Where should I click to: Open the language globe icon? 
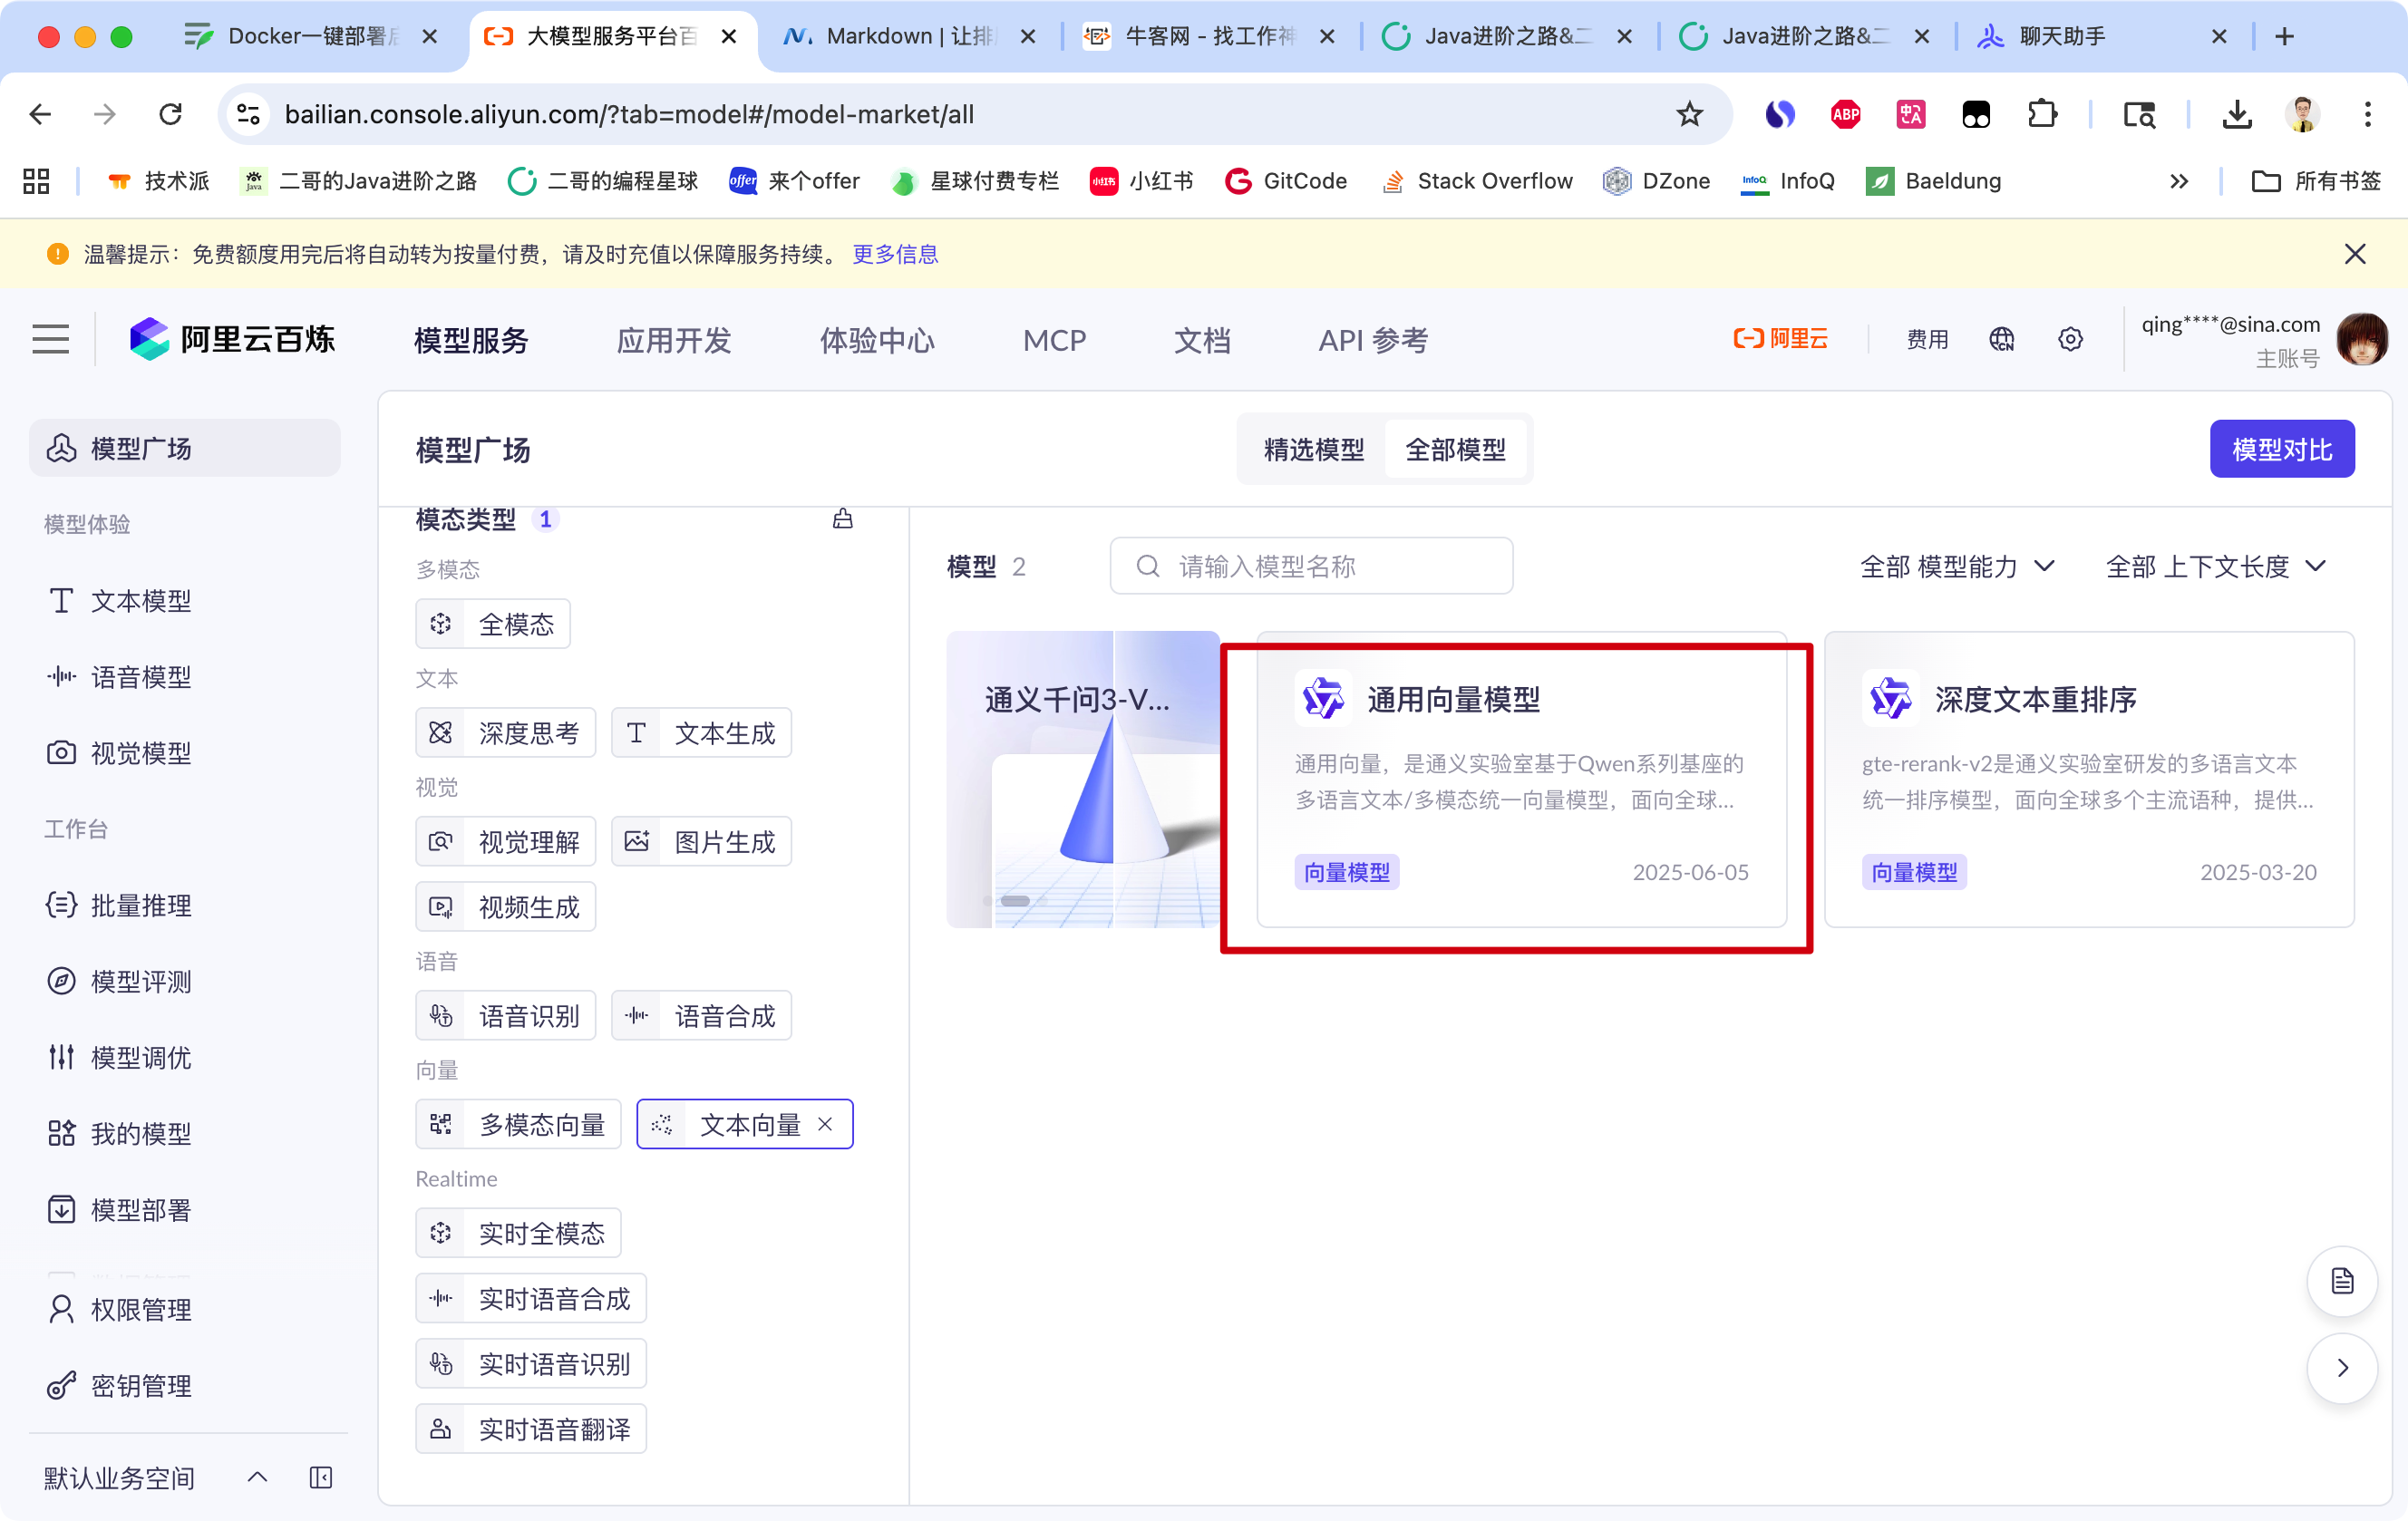pos(2001,340)
